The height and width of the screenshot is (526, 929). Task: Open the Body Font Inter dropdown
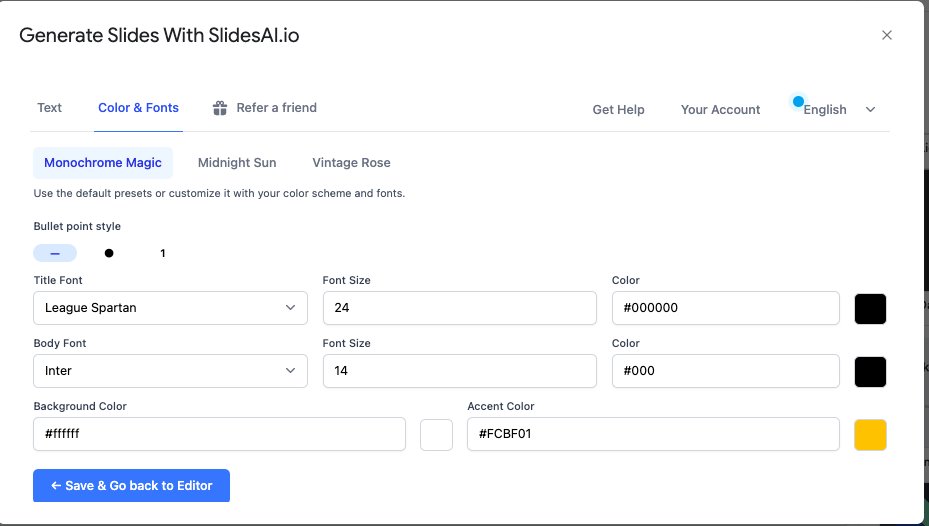(171, 371)
